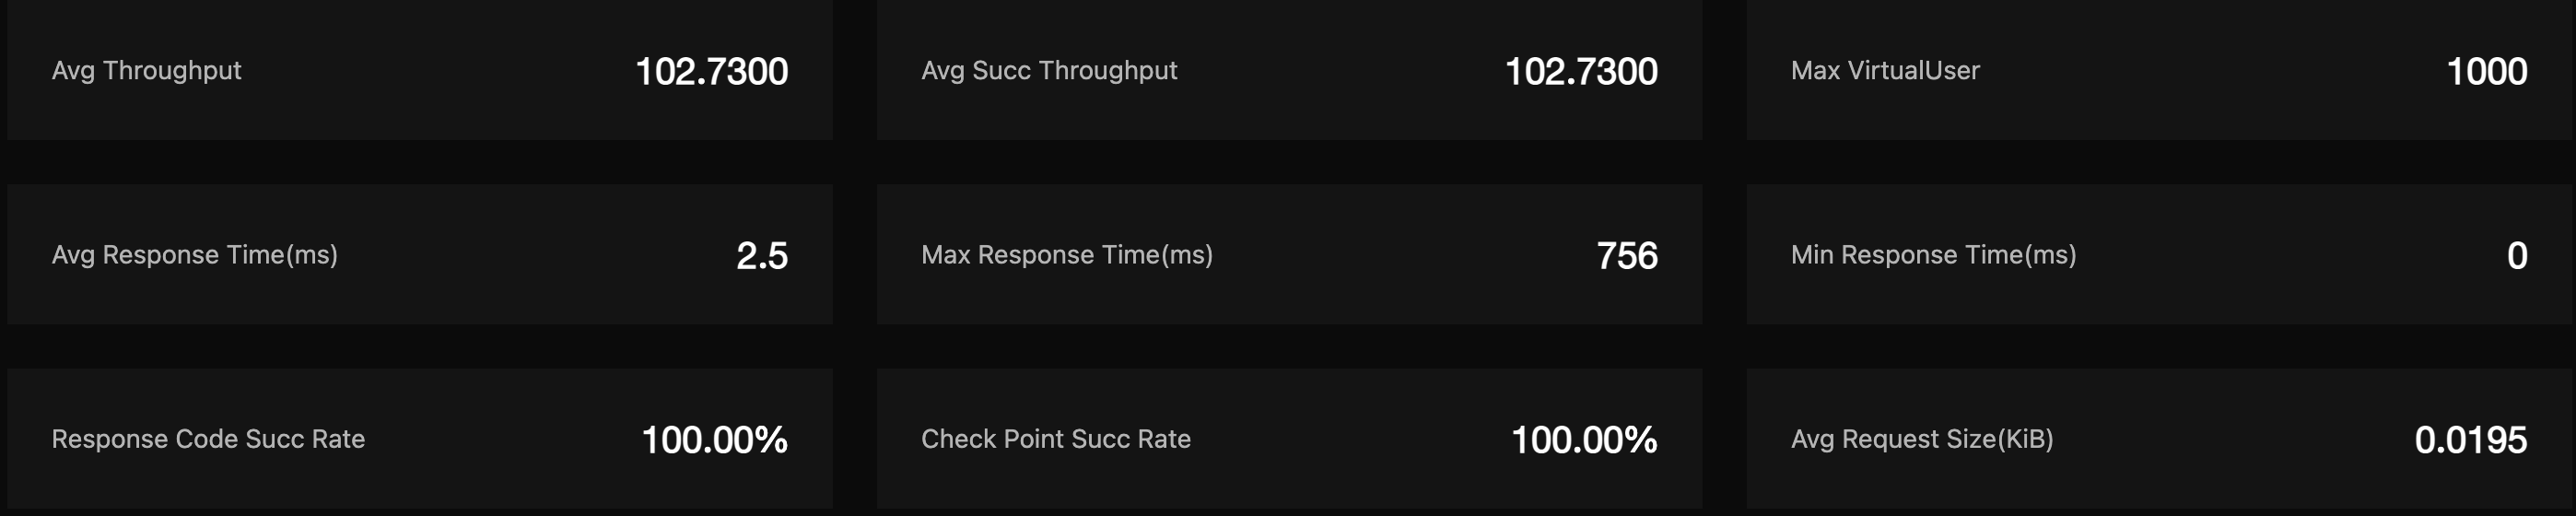The image size is (2576, 516).
Task: Select the Response Code Succ Rate 100.00% value
Action: (714, 440)
